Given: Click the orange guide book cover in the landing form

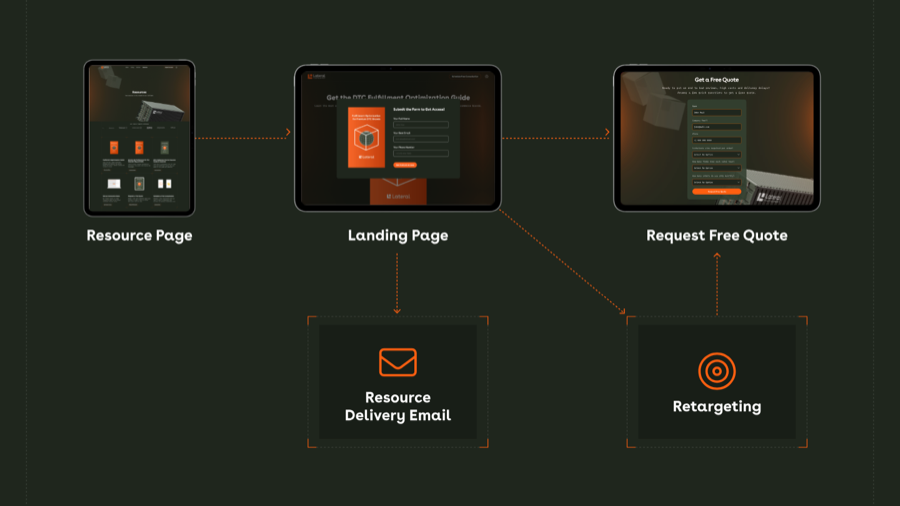Looking at the screenshot, I should pyautogui.click(x=366, y=137).
